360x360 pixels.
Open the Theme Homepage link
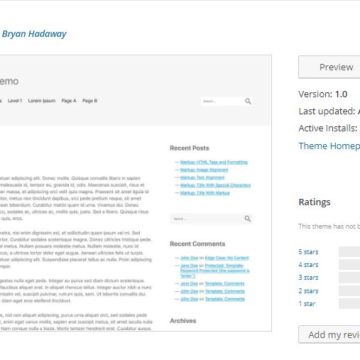click(x=329, y=146)
